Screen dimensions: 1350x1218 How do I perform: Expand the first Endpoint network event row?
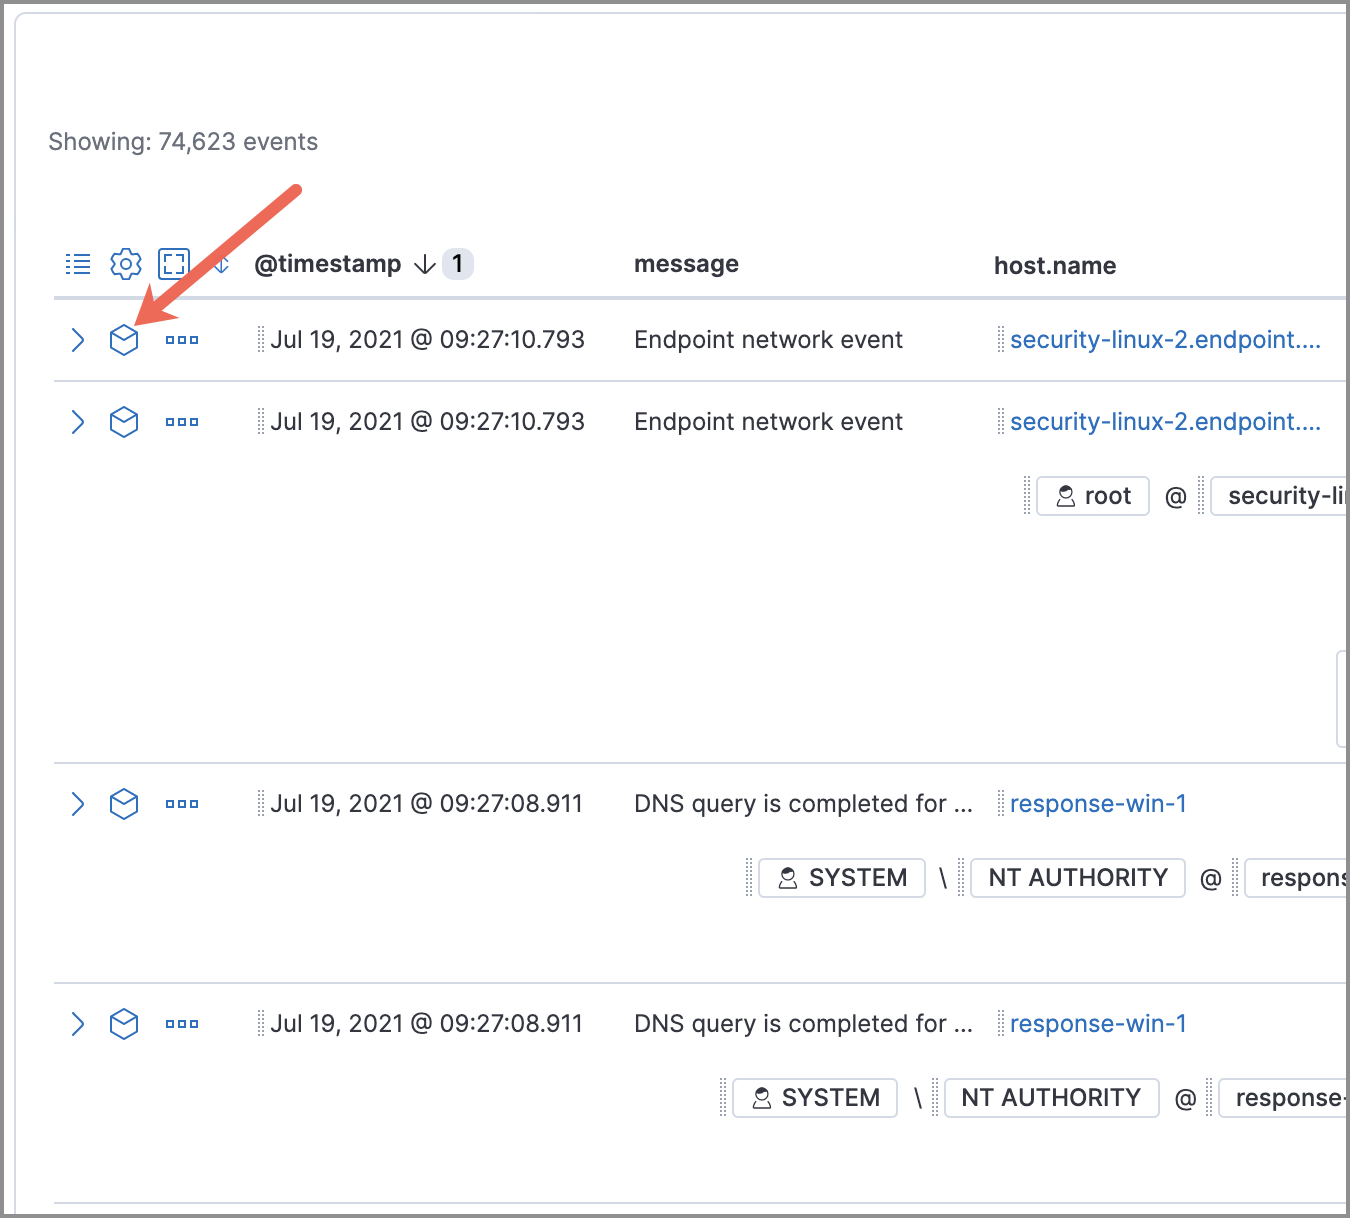[78, 340]
